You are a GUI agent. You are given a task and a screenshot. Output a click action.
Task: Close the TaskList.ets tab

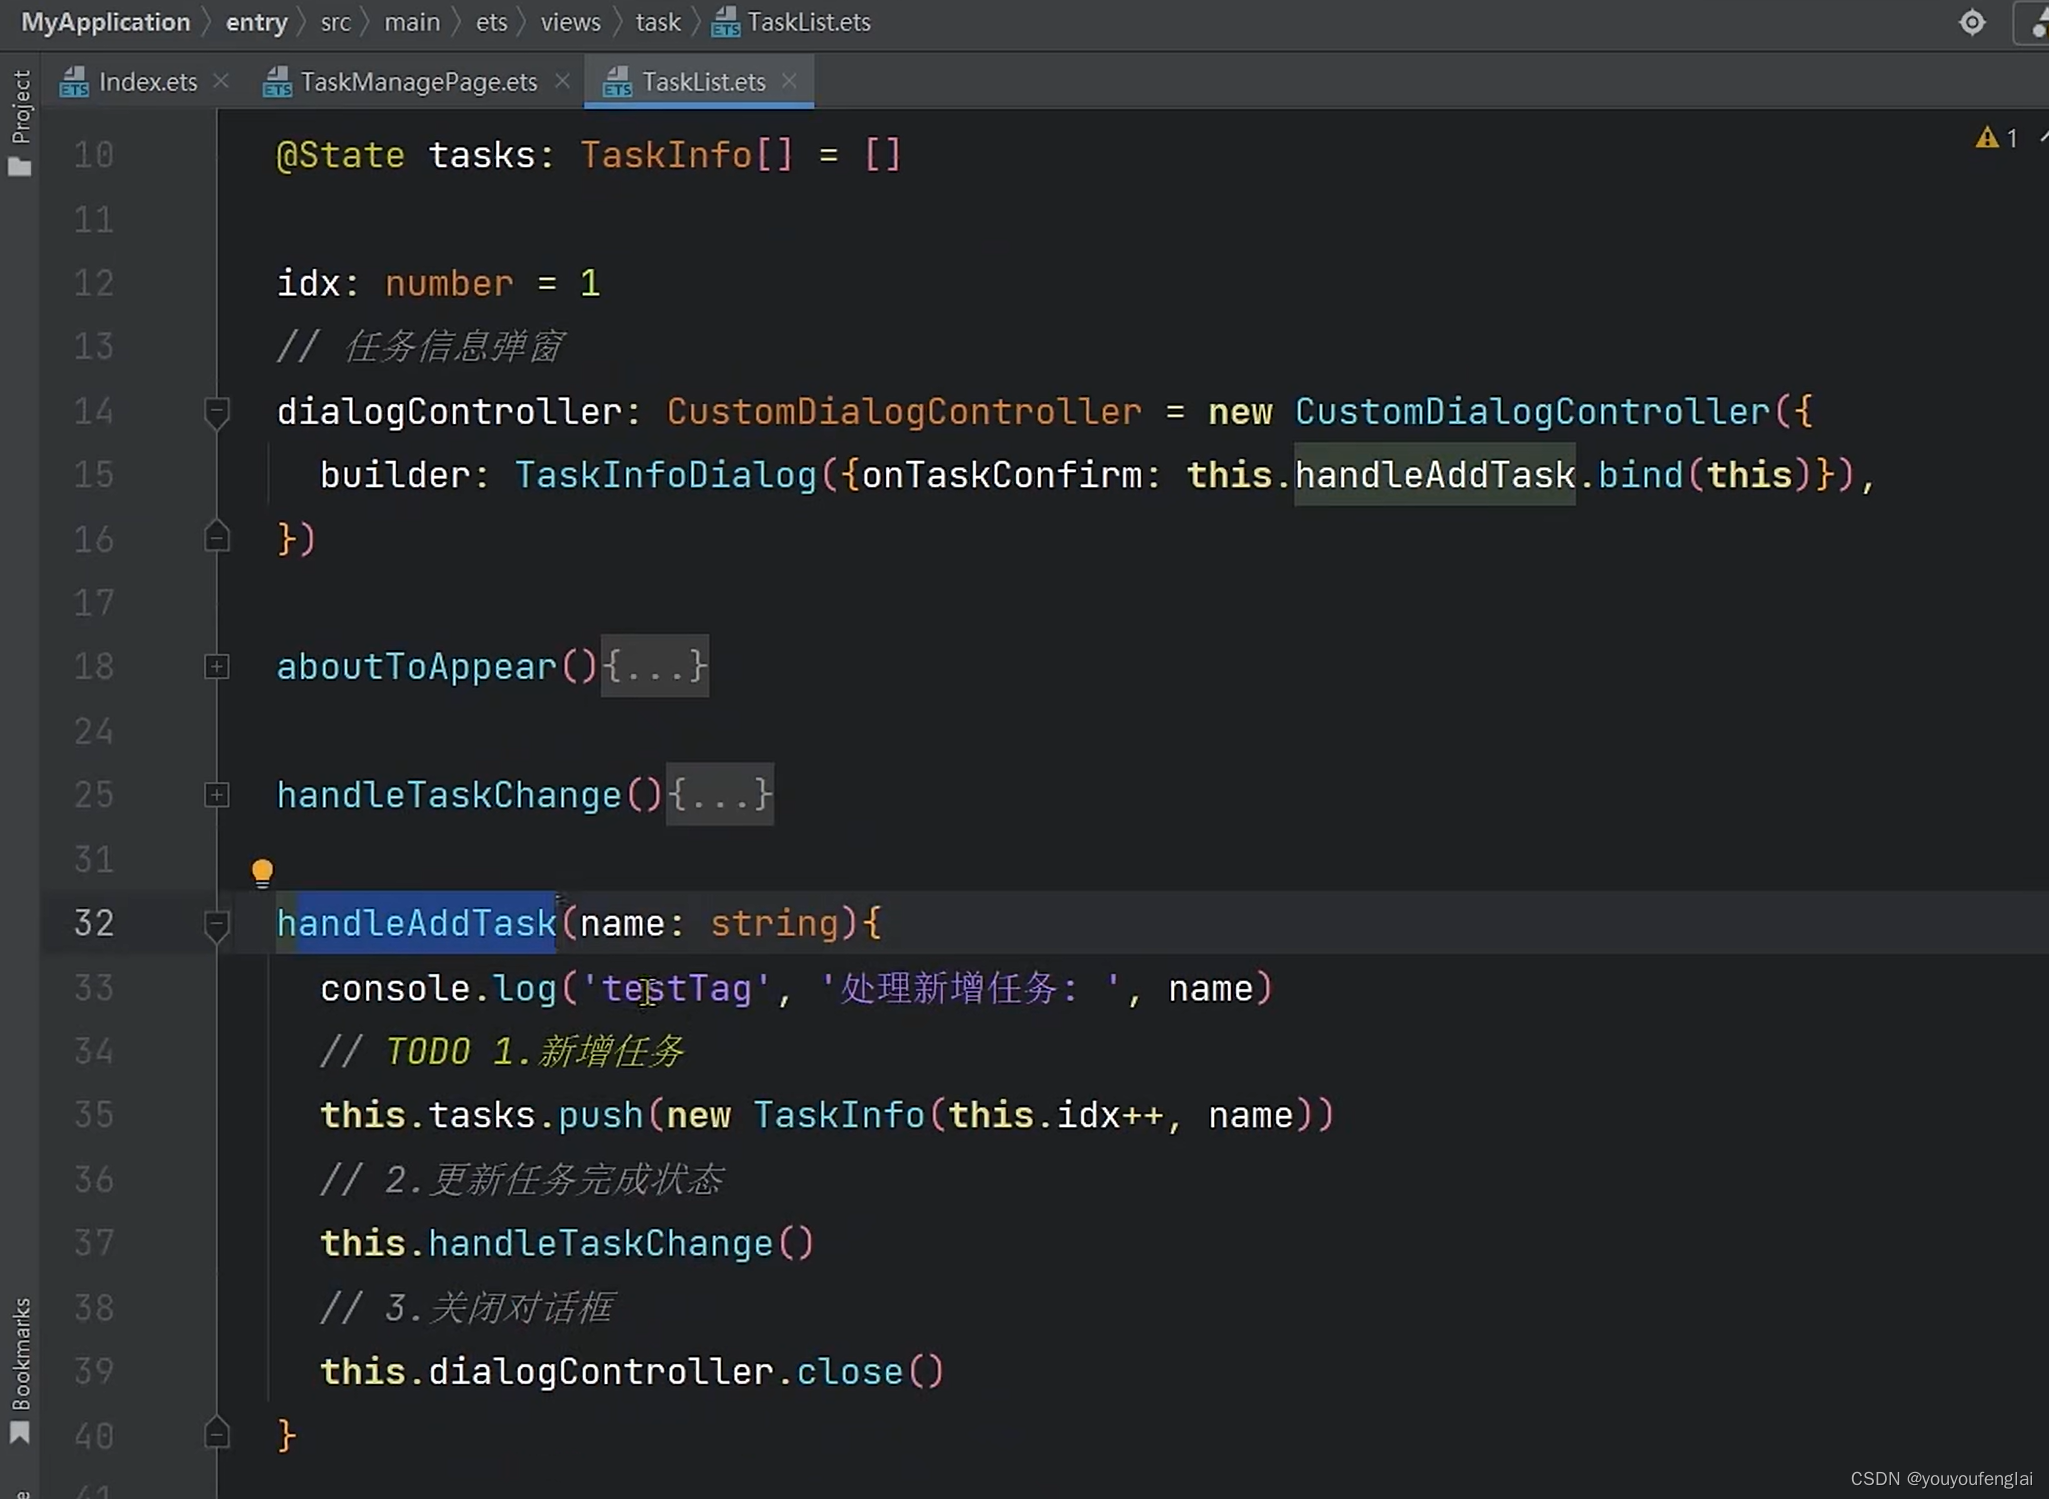(789, 81)
